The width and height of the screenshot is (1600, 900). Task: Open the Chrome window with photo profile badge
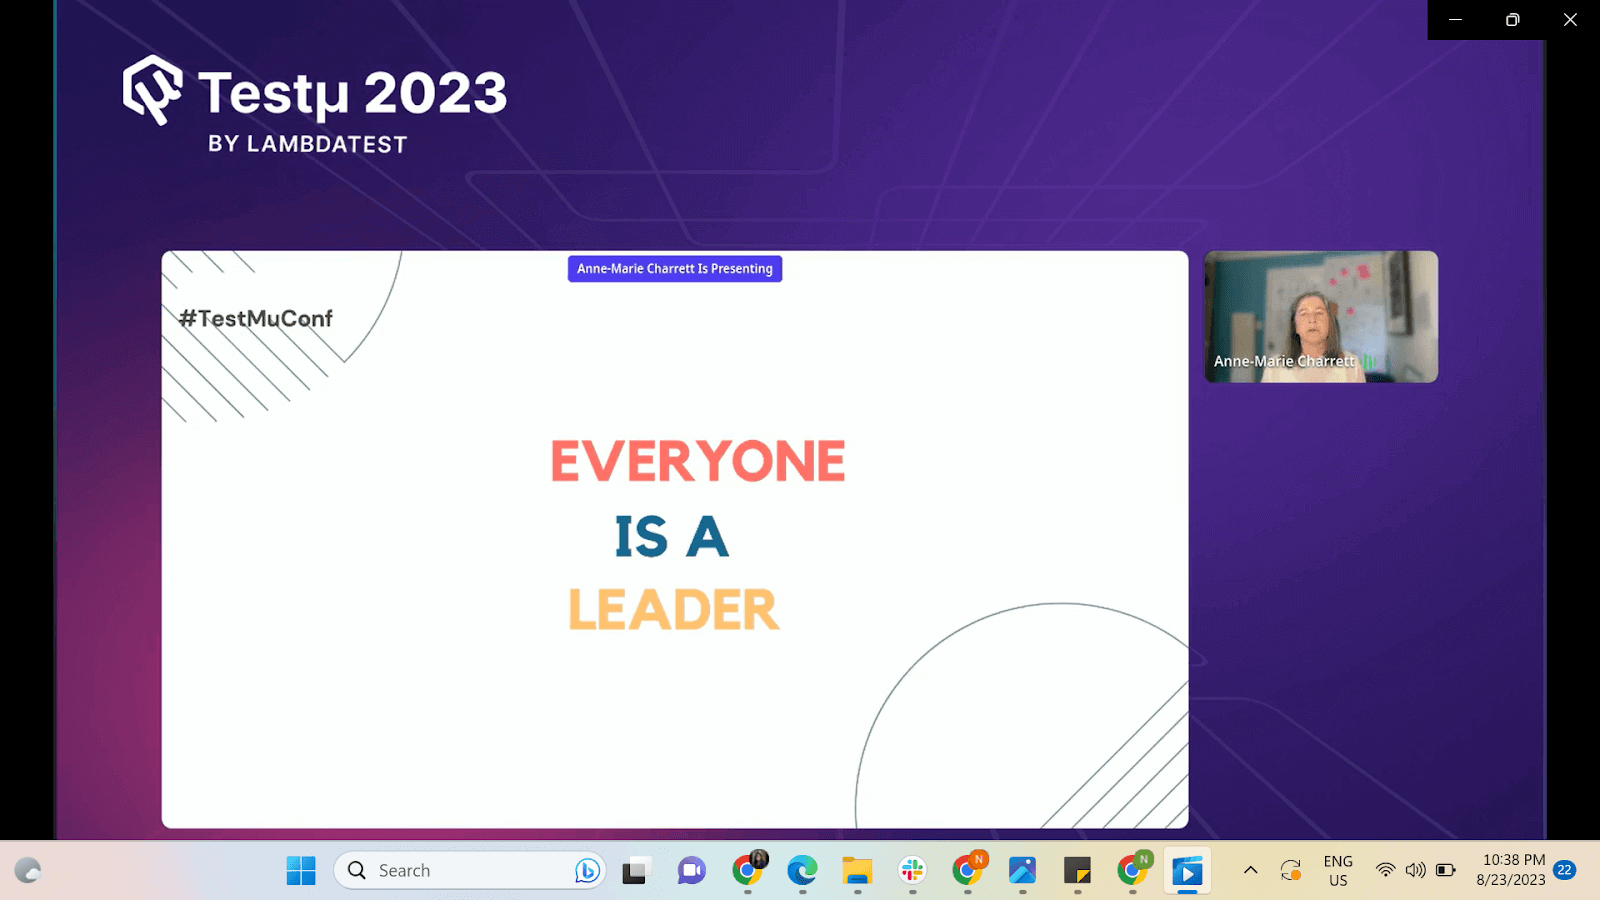tap(747, 871)
